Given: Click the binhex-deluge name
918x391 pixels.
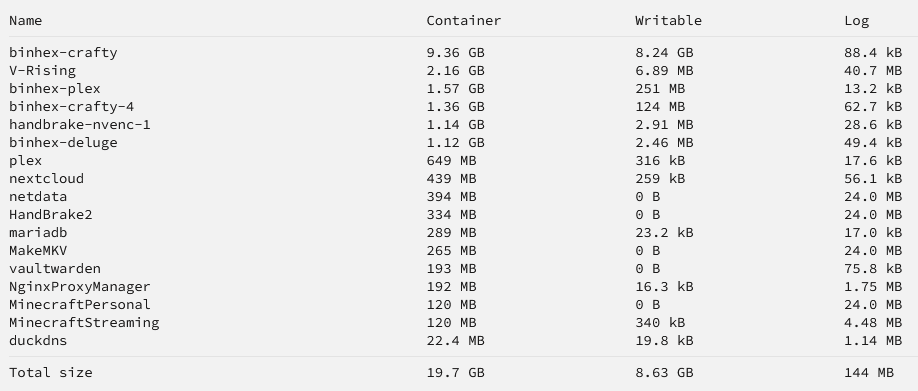Looking at the screenshot, I should tap(63, 143).
